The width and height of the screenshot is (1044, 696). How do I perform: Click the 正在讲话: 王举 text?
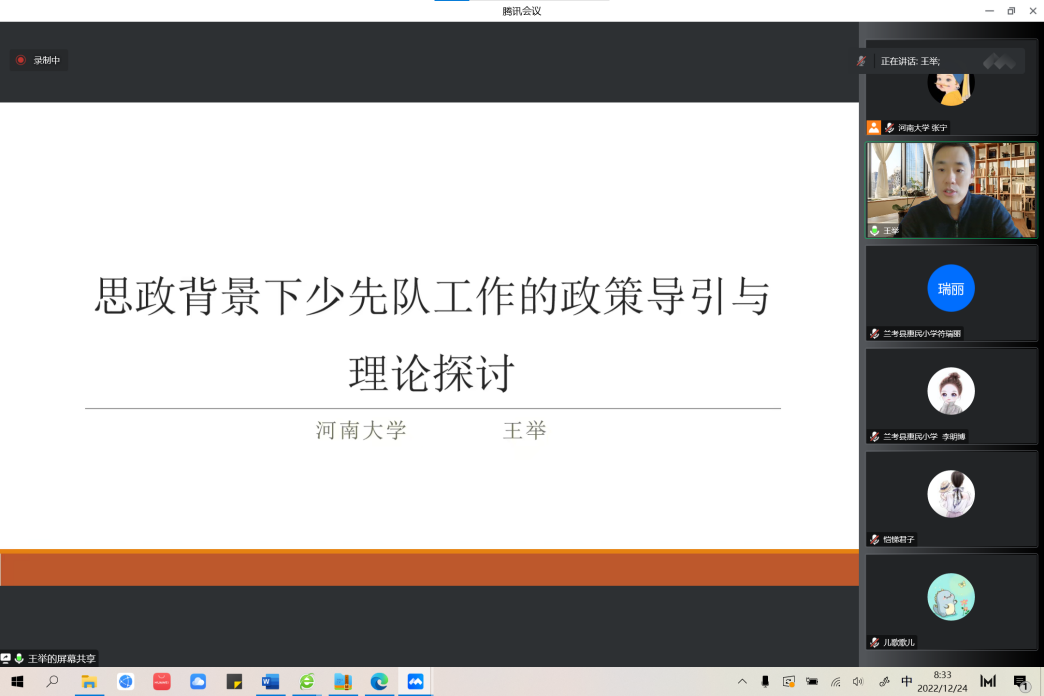point(910,61)
